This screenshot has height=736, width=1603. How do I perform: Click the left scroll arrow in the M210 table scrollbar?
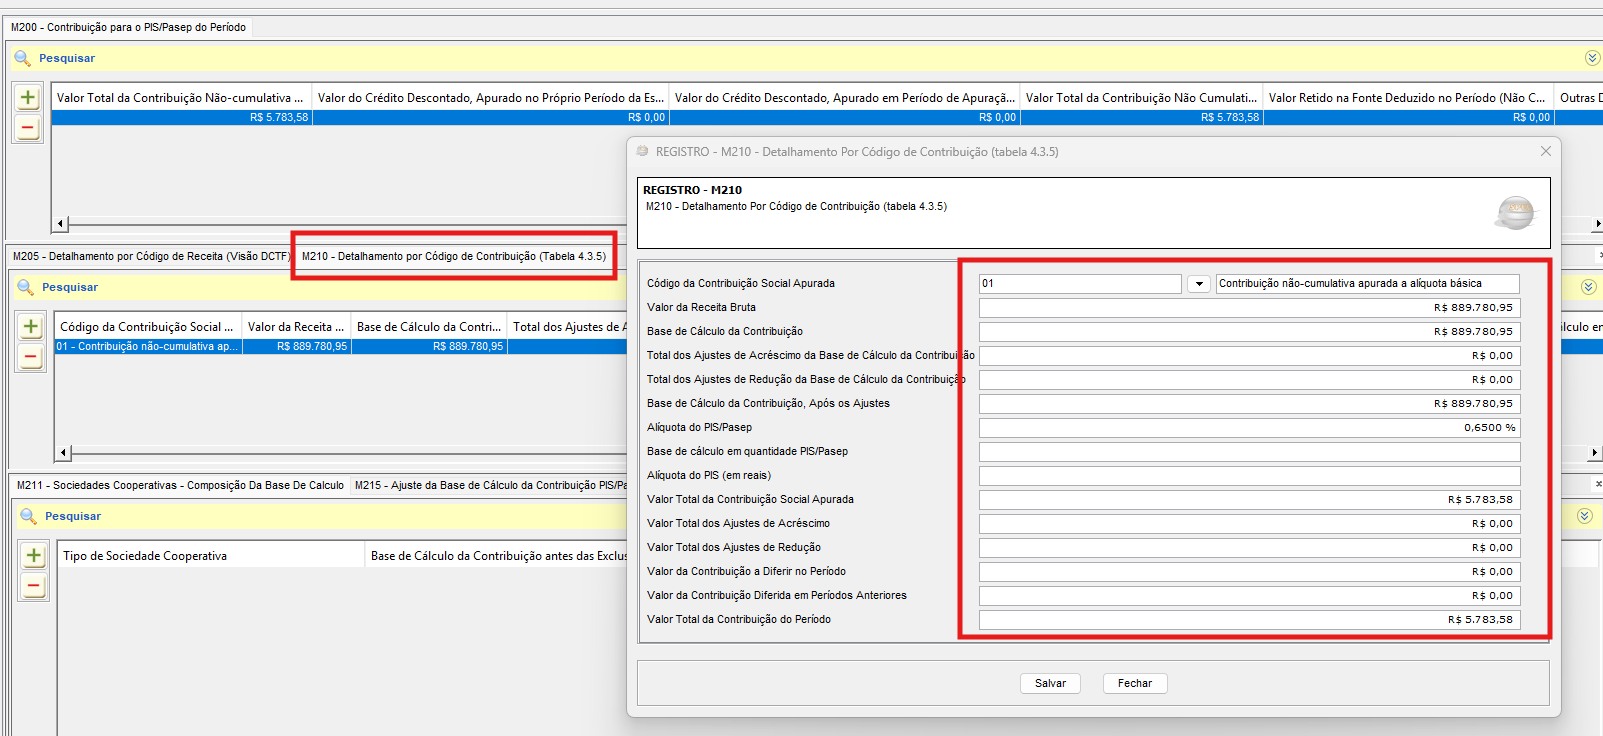64,453
